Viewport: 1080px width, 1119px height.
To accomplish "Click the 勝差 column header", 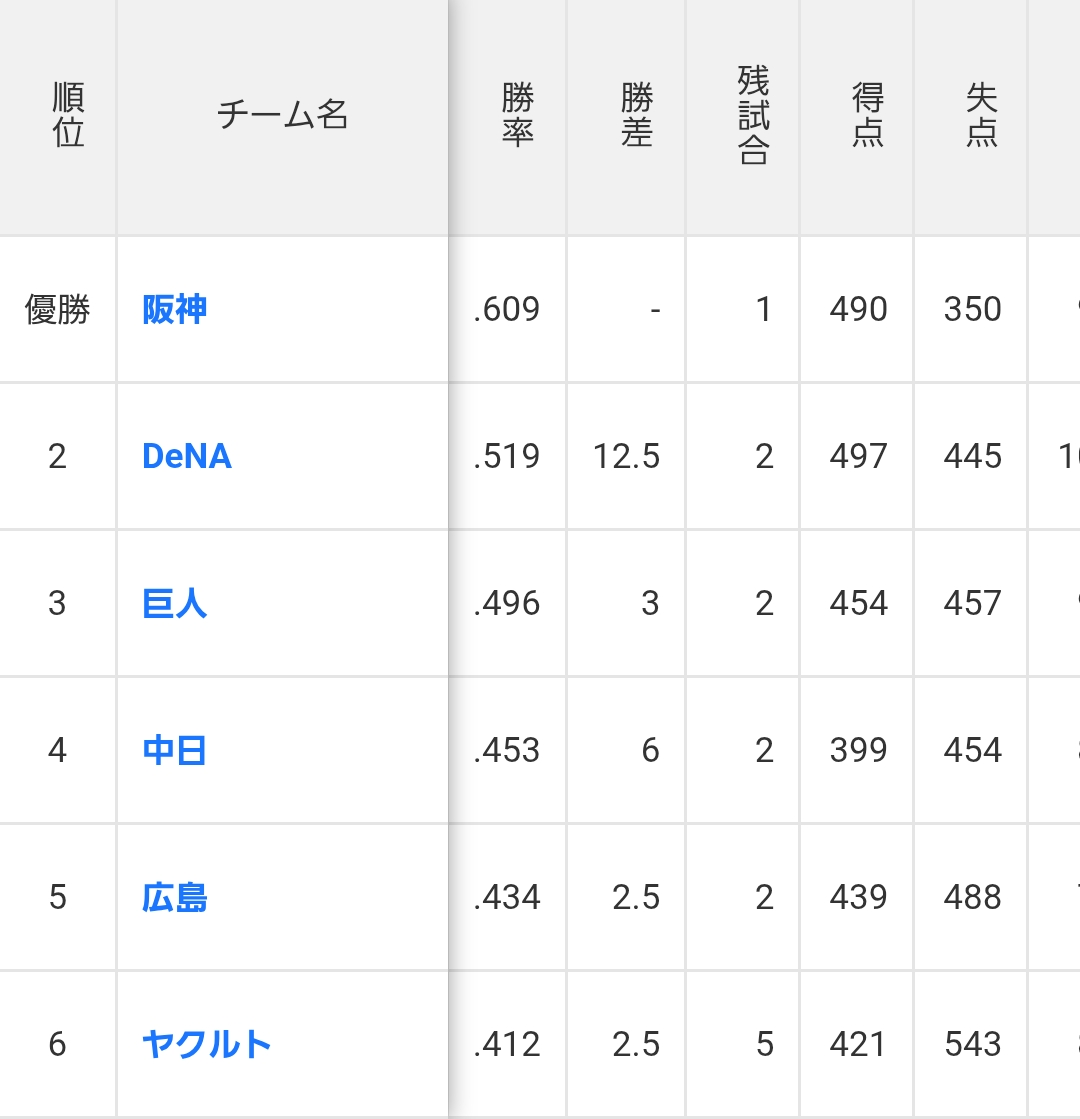I will [636, 116].
